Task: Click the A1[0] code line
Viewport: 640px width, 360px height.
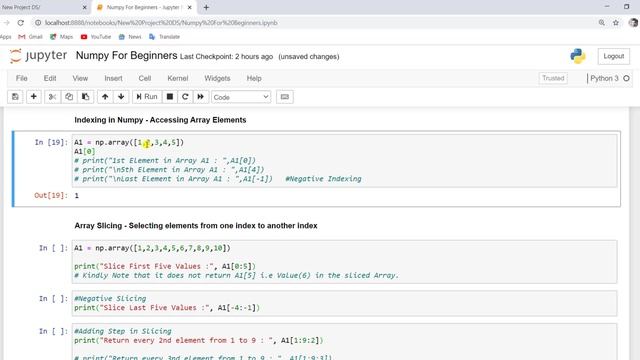Action: [x=84, y=151]
